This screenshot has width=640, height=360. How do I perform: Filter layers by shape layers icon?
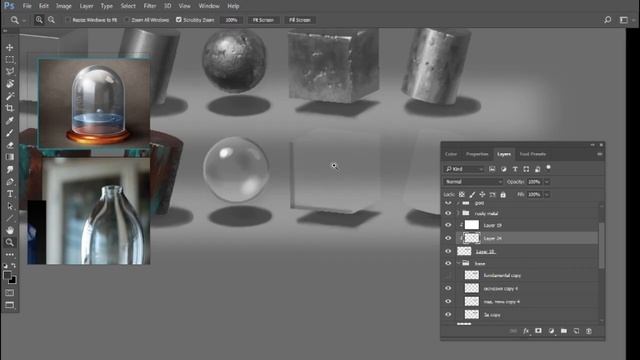click(526, 169)
